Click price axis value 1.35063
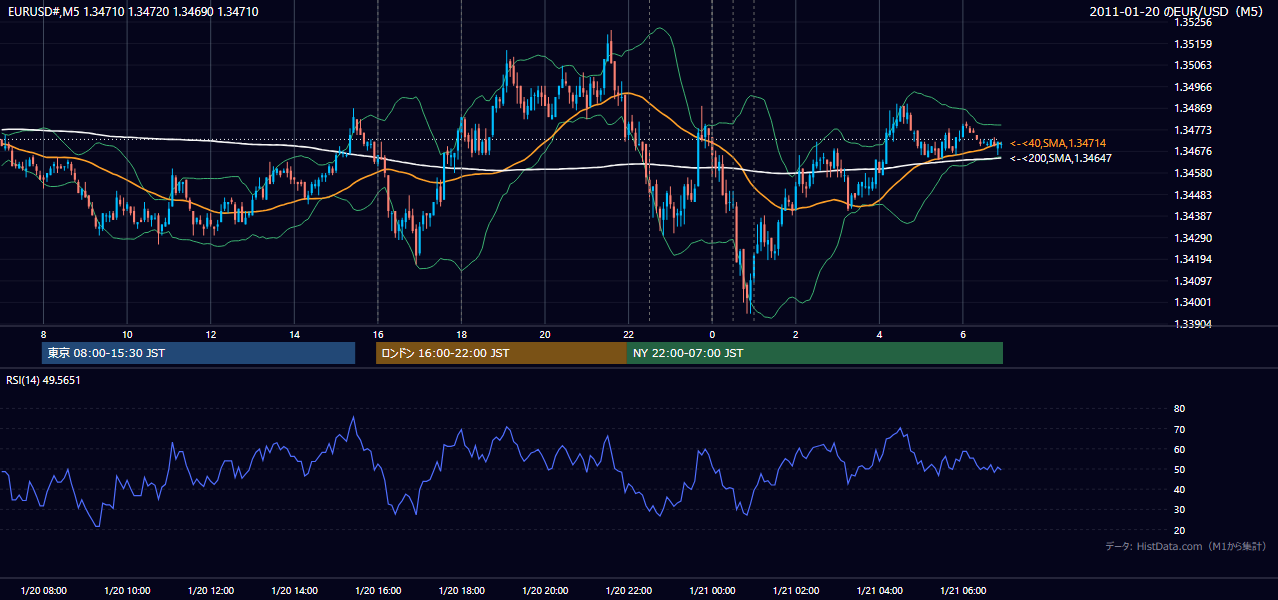The image size is (1278, 600). 1192,65
